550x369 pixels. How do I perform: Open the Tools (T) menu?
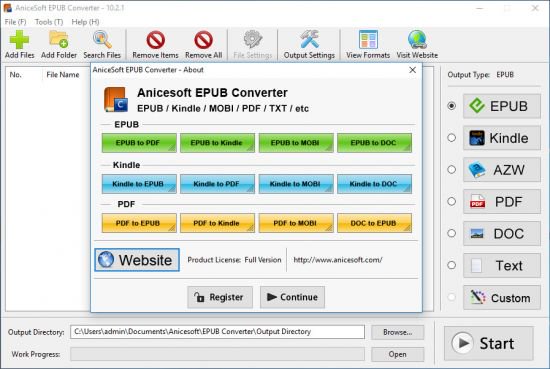49,22
